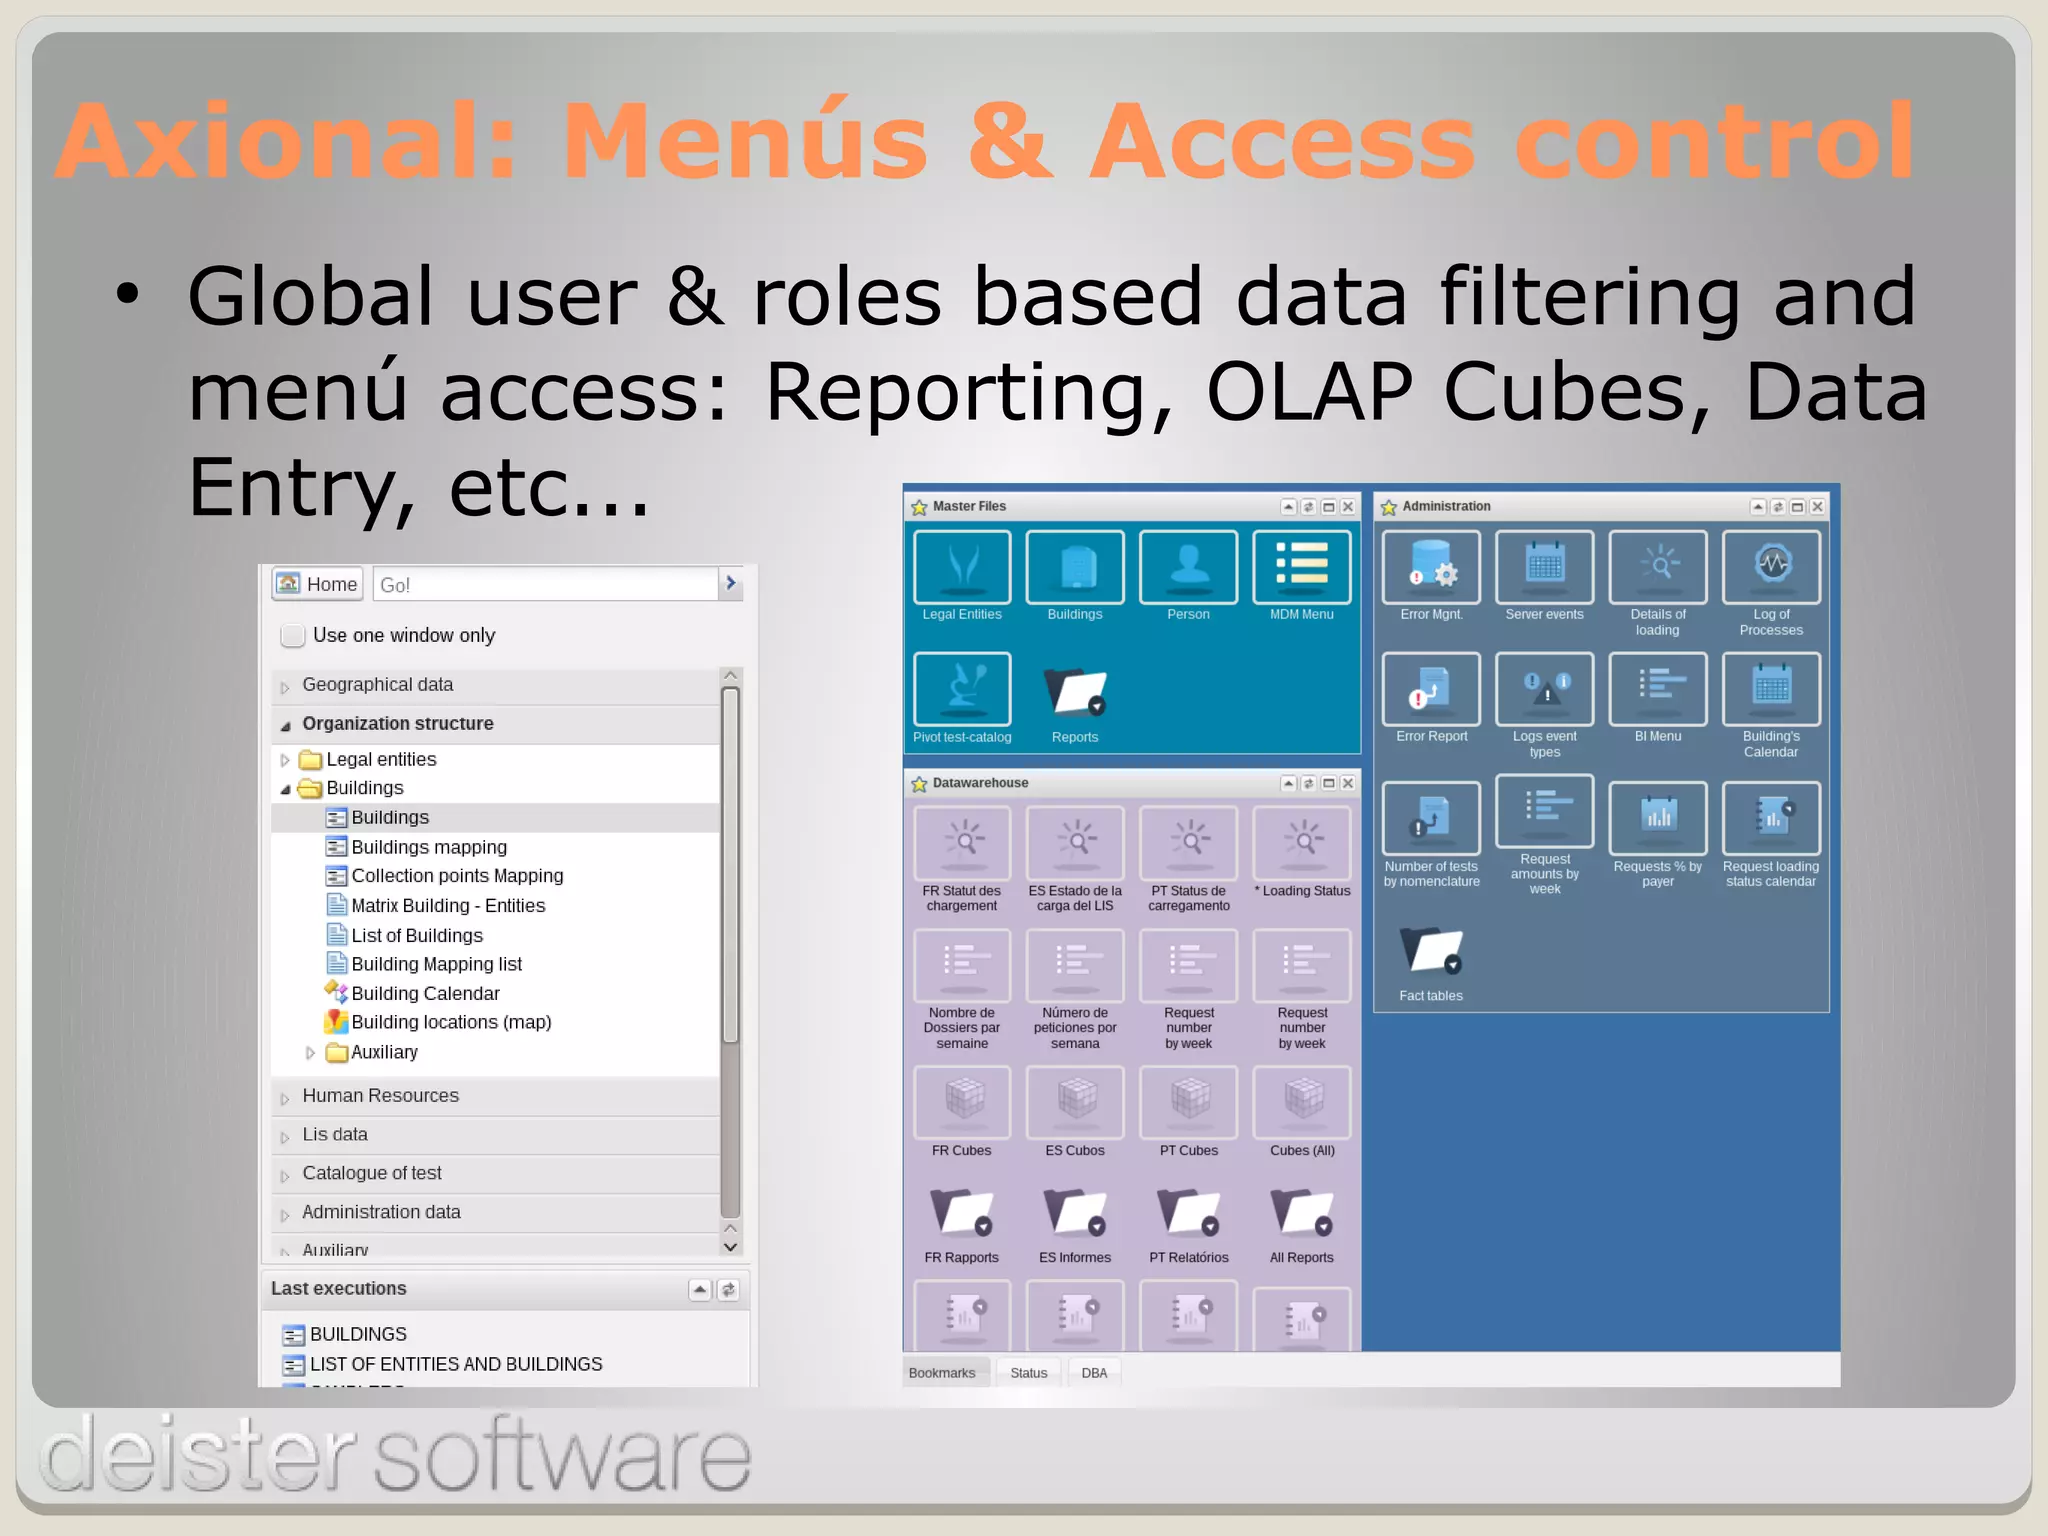Click in the Go! search field
This screenshot has width=2048, height=1536.
(545, 584)
